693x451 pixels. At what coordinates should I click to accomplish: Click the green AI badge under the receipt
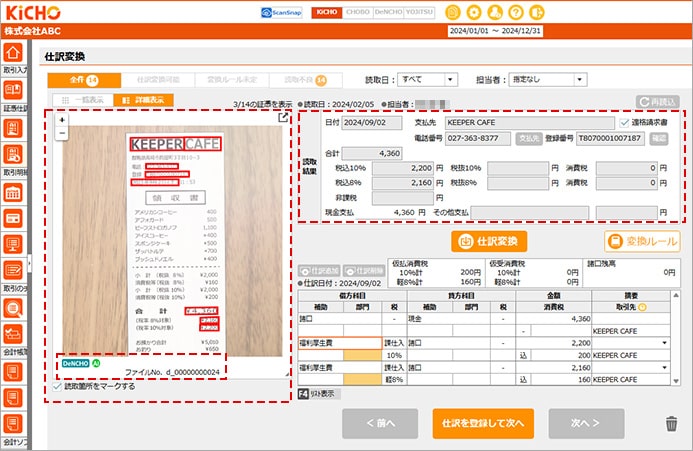coord(96,363)
